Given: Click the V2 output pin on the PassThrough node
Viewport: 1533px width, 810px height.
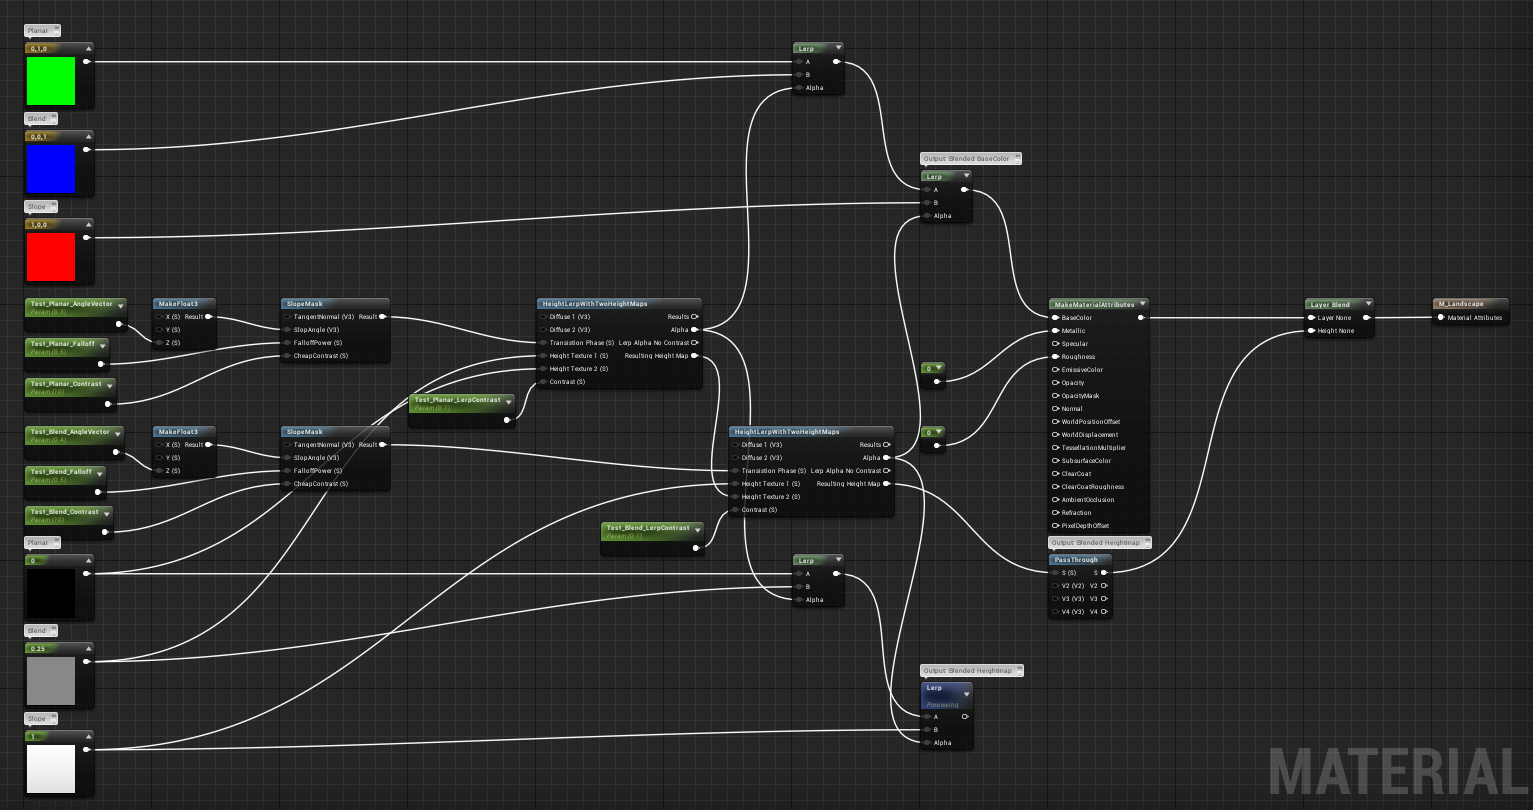Looking at the screenshot, I should coord(1106,585).
